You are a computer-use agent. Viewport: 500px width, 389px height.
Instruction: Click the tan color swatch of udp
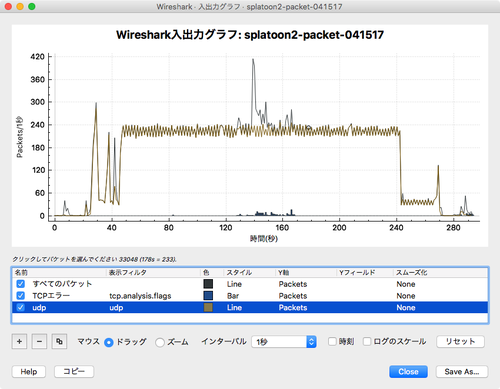[x=208, y=307]
